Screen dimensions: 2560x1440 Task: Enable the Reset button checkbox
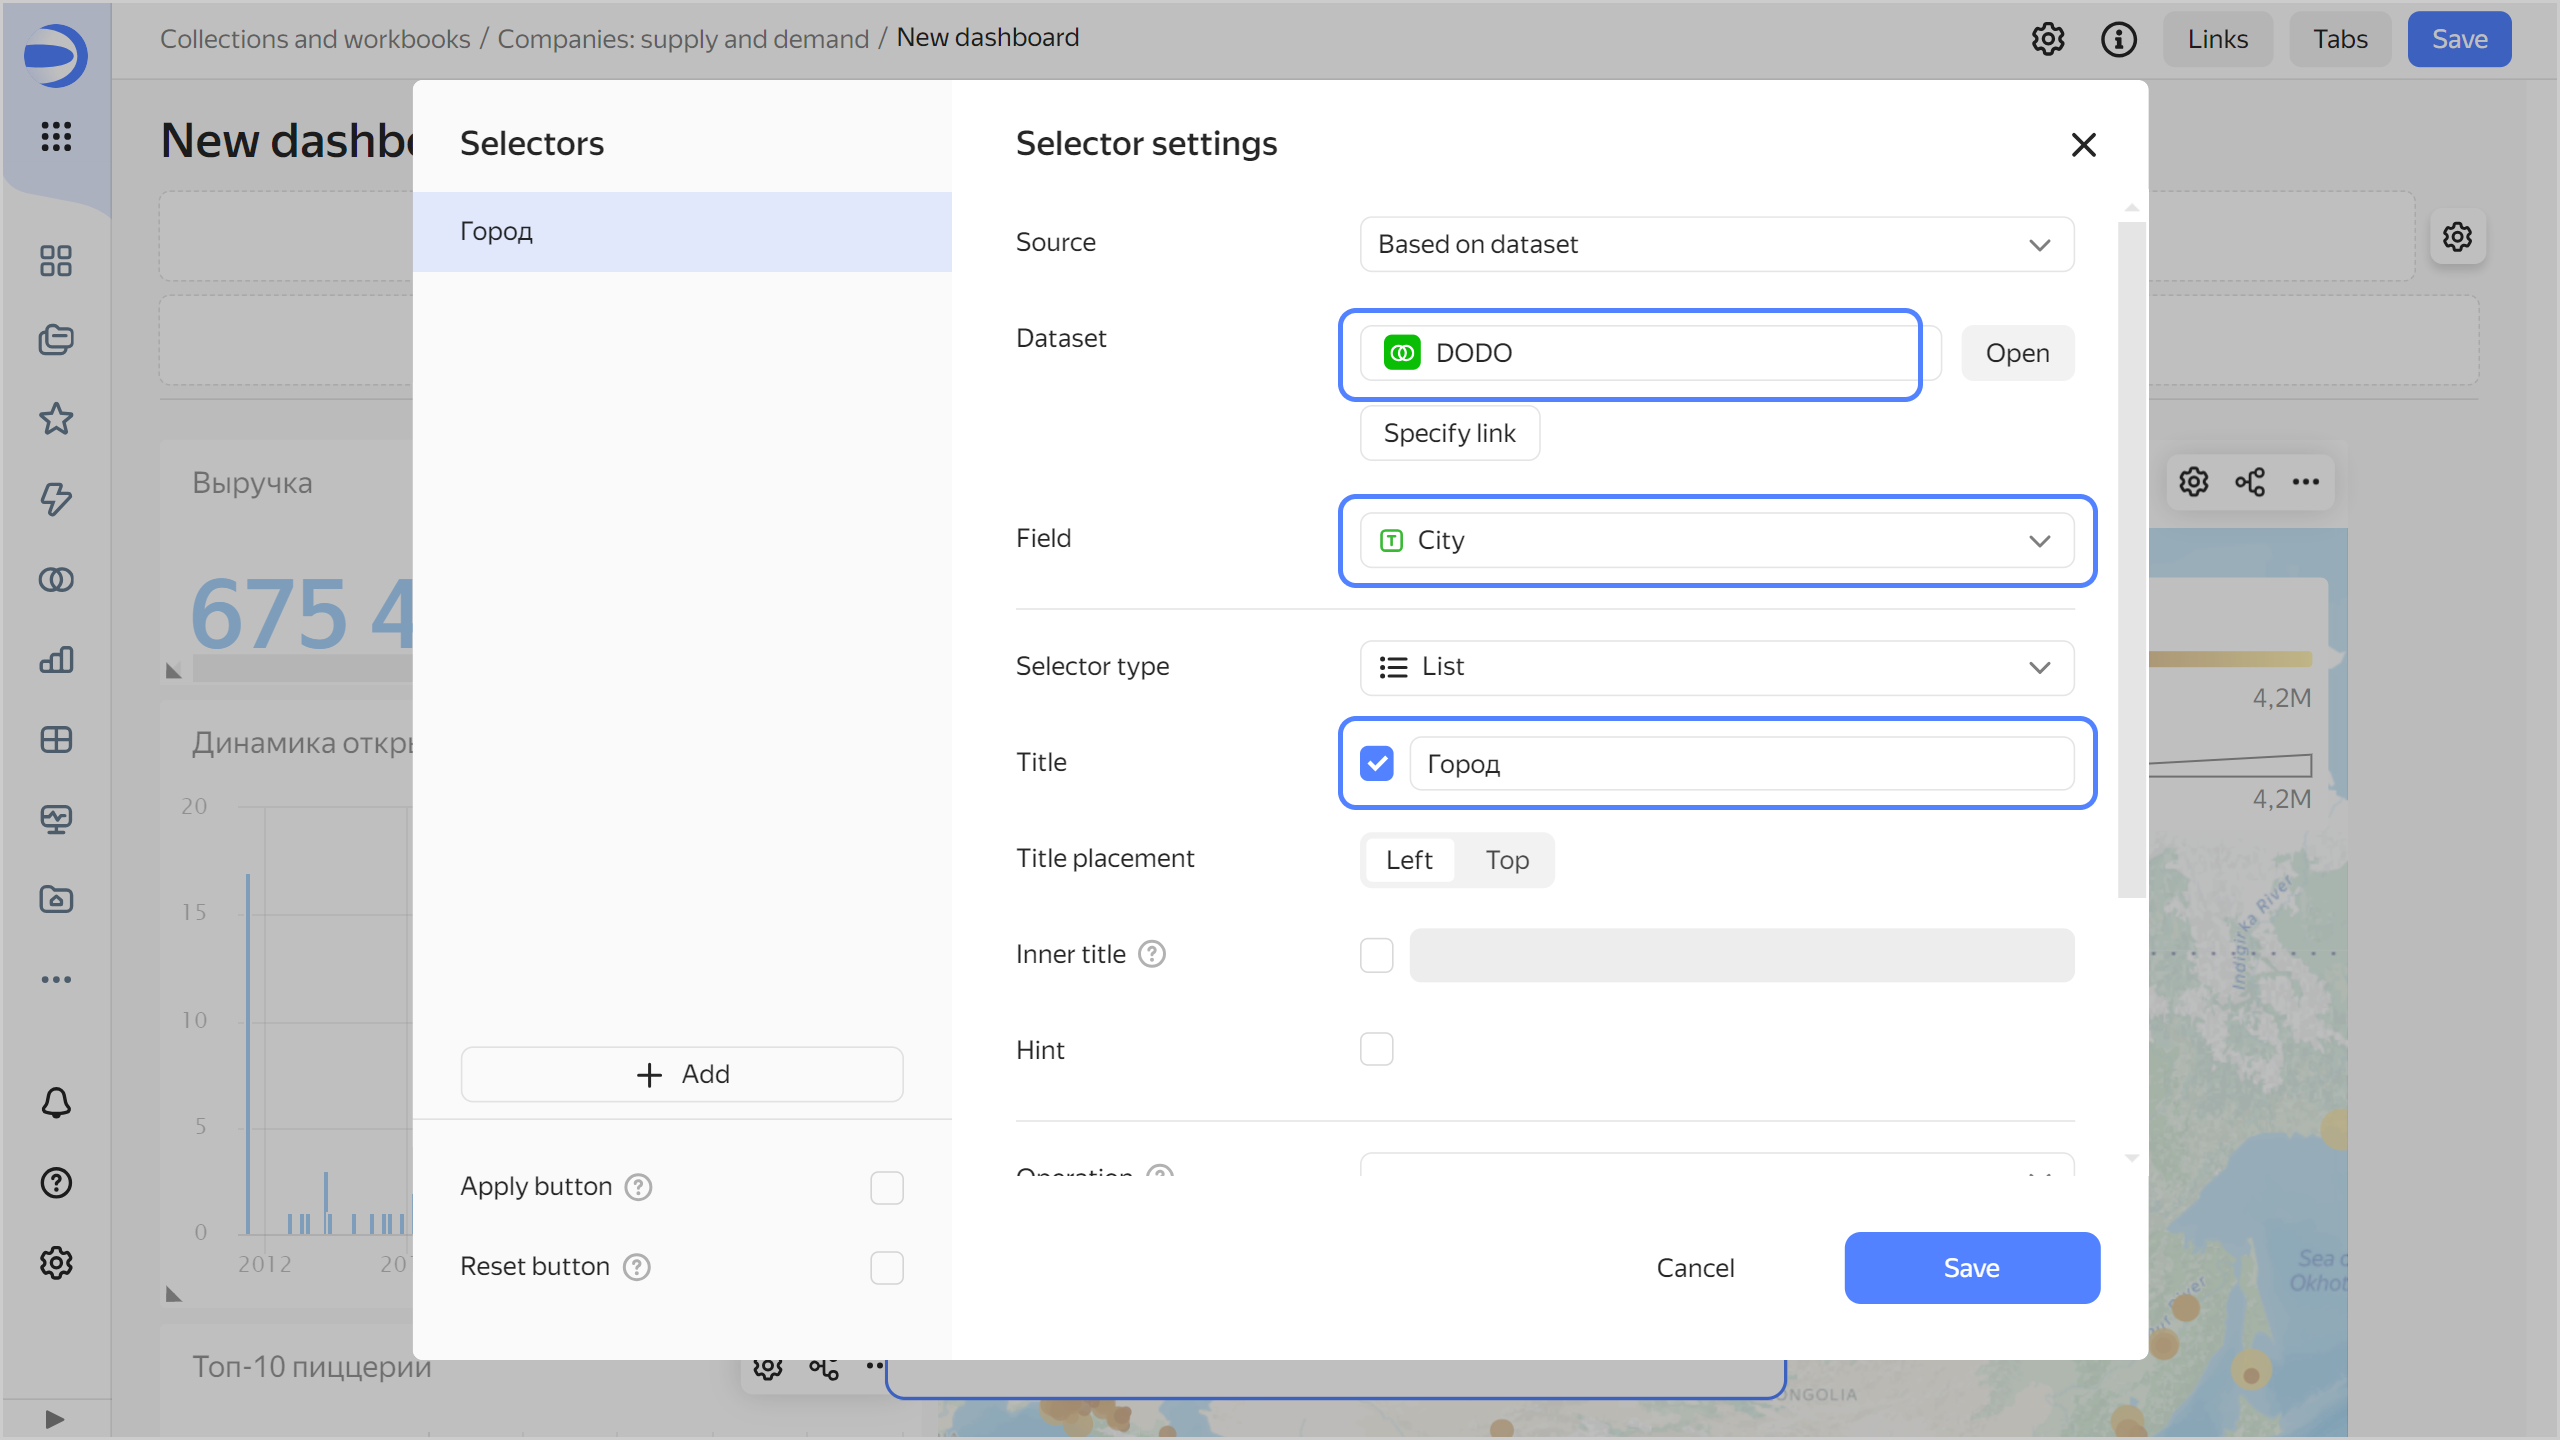pyautogui.click(x=886, y=1267)
